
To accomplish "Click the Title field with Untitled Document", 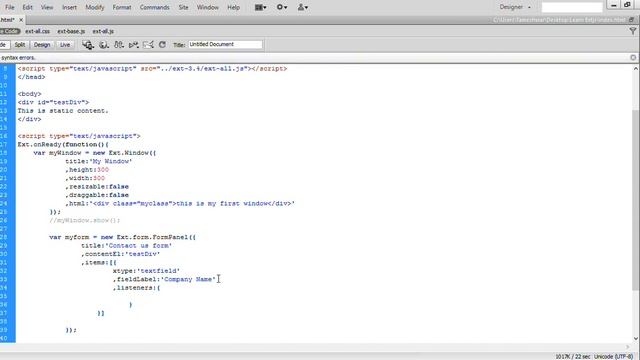I will pos(225,44).
